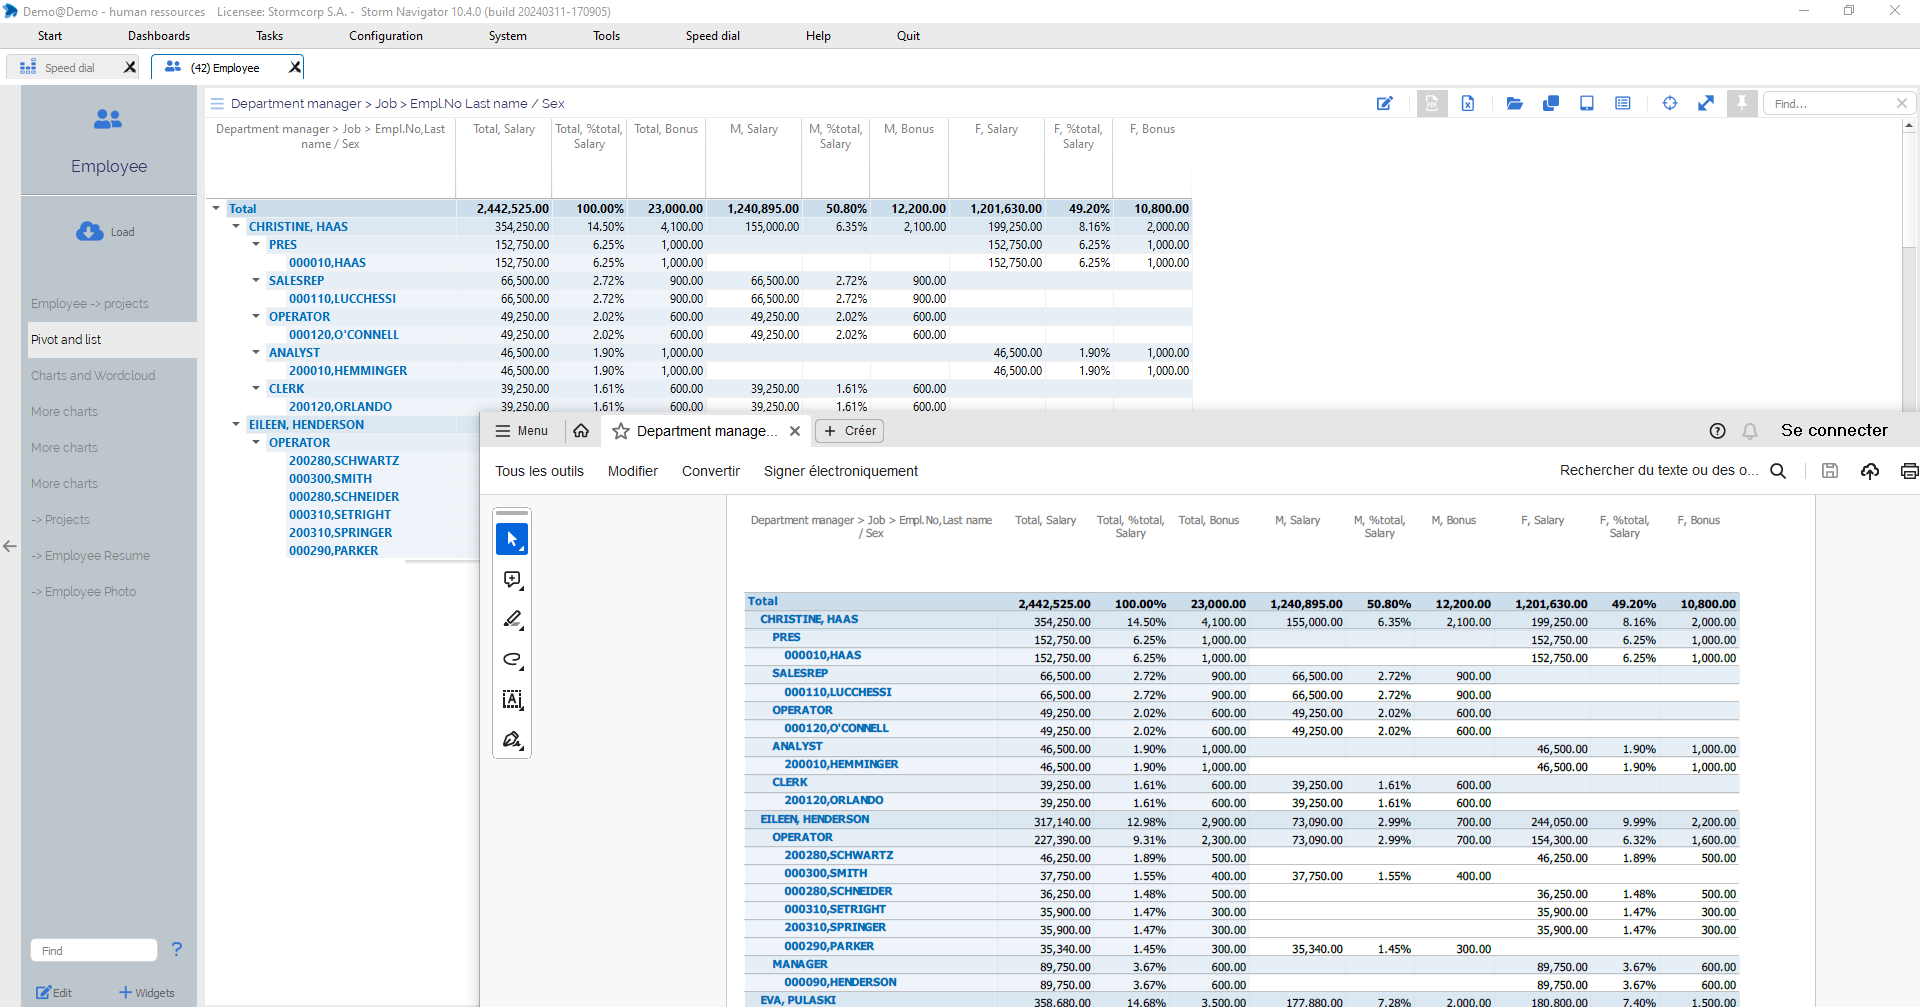Collapse the OPERATOR node under EILEEN, HENDERSON

pyautogui.click(x=256, y=442)
